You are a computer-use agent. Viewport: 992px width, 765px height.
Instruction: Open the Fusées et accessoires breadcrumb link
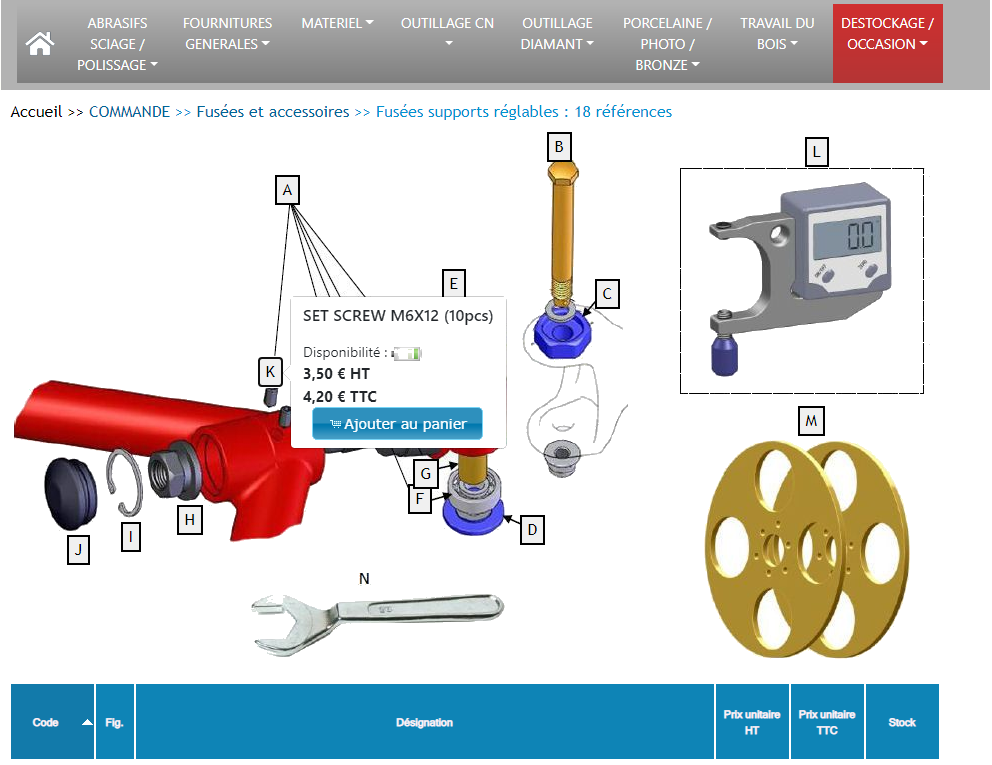click(272, 112)
